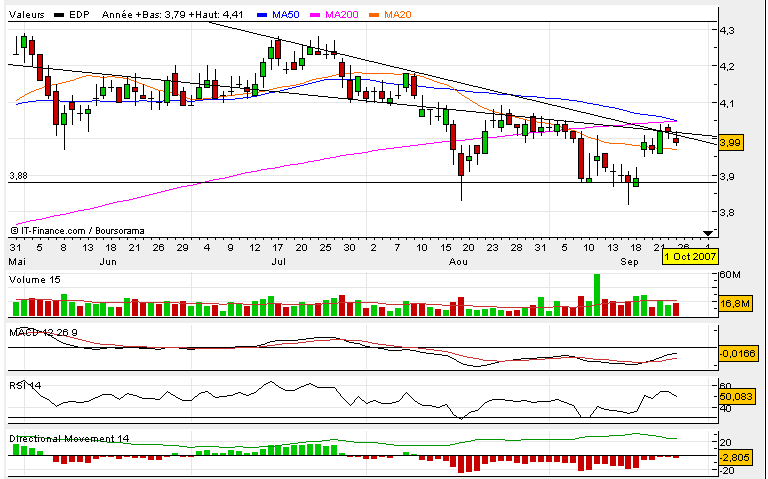Click the yellow '1 Oct 2007' date tag
Viewport: 768px width, 479px height.
pos(690,257)
